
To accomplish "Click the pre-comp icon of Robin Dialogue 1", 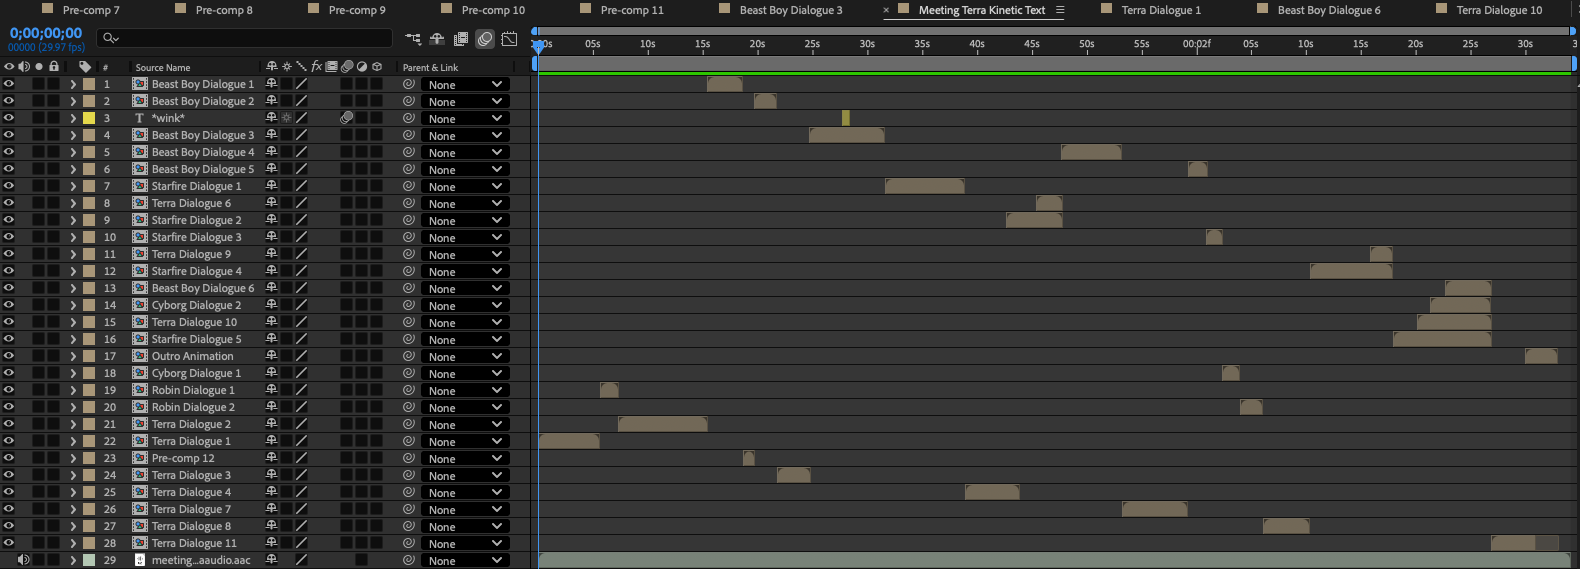I will click(140, 390).
